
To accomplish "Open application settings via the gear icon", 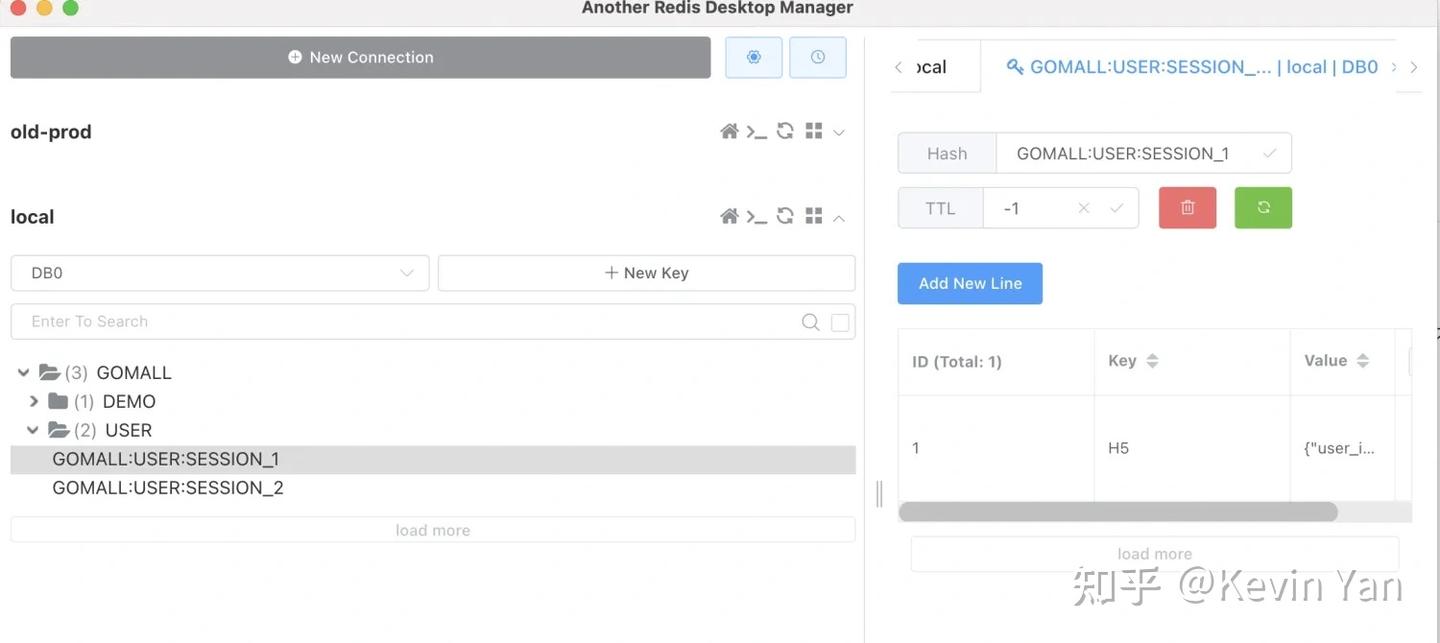I will 753,57.
